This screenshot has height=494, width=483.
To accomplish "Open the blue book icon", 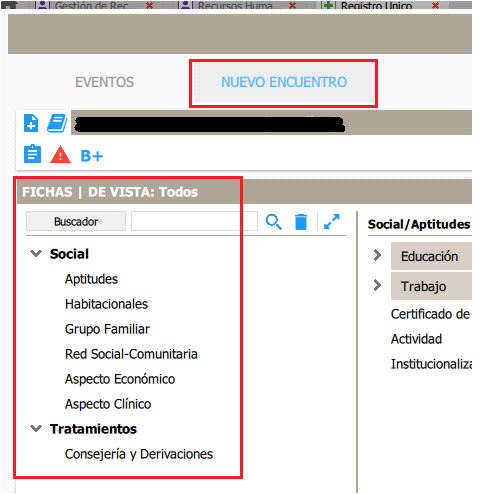I will pyautogui.click(x=57, y=123).
